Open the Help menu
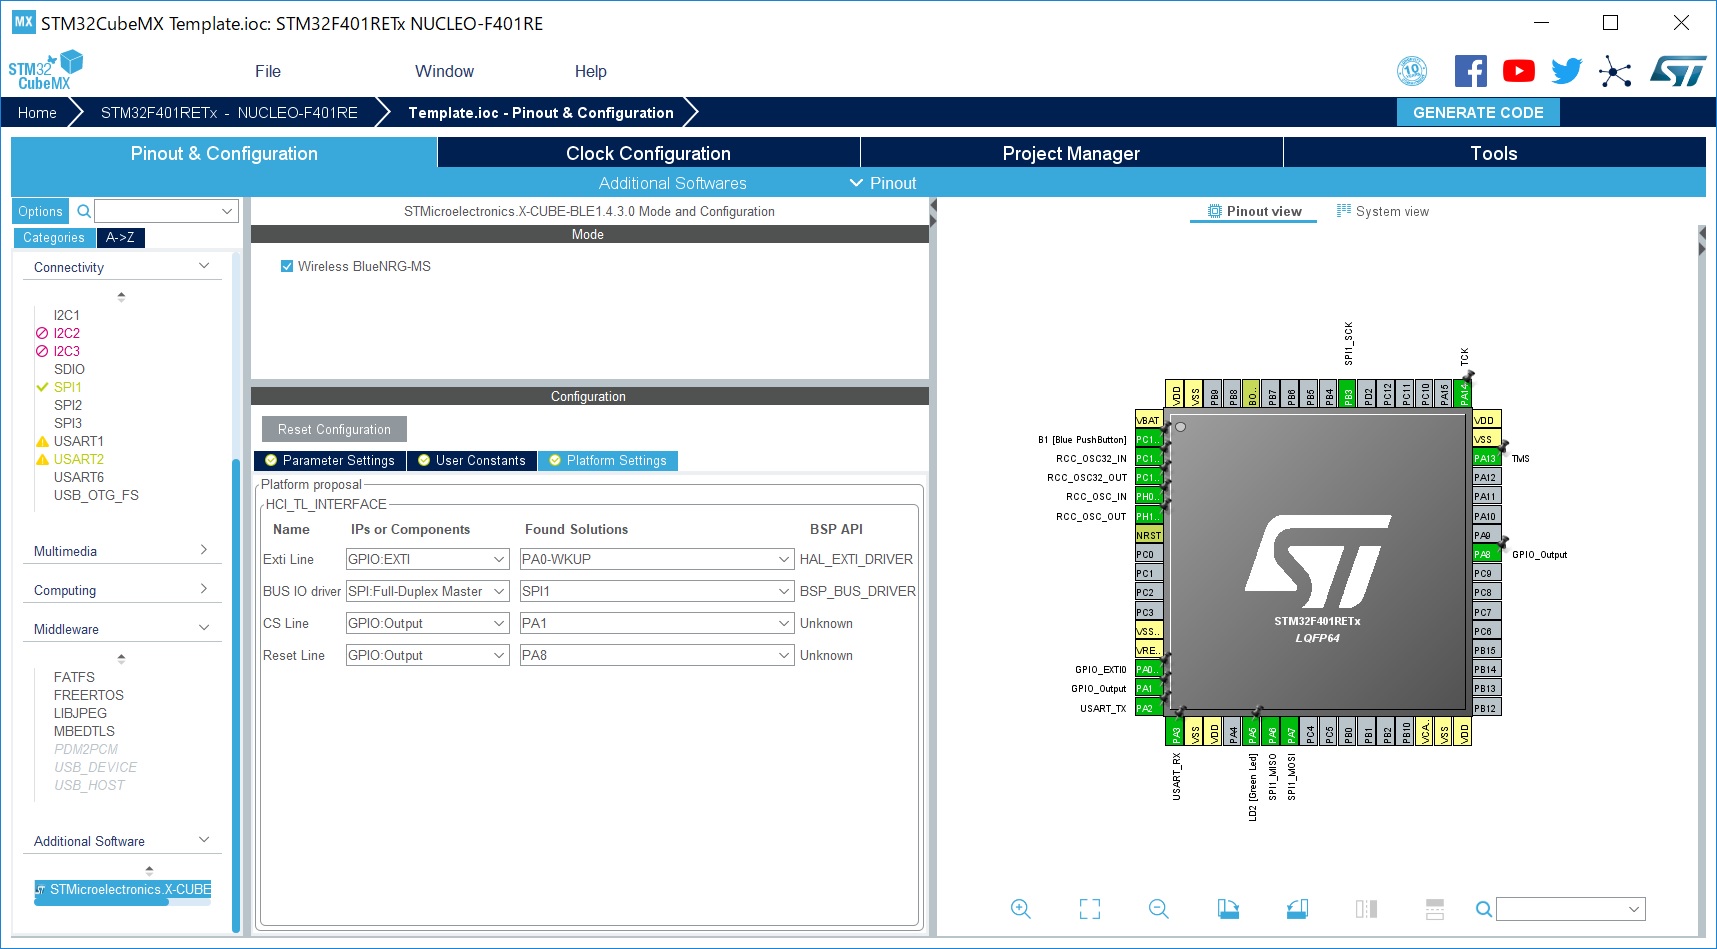This screenshot has height=949, width=1717. (x=590, y=71)
